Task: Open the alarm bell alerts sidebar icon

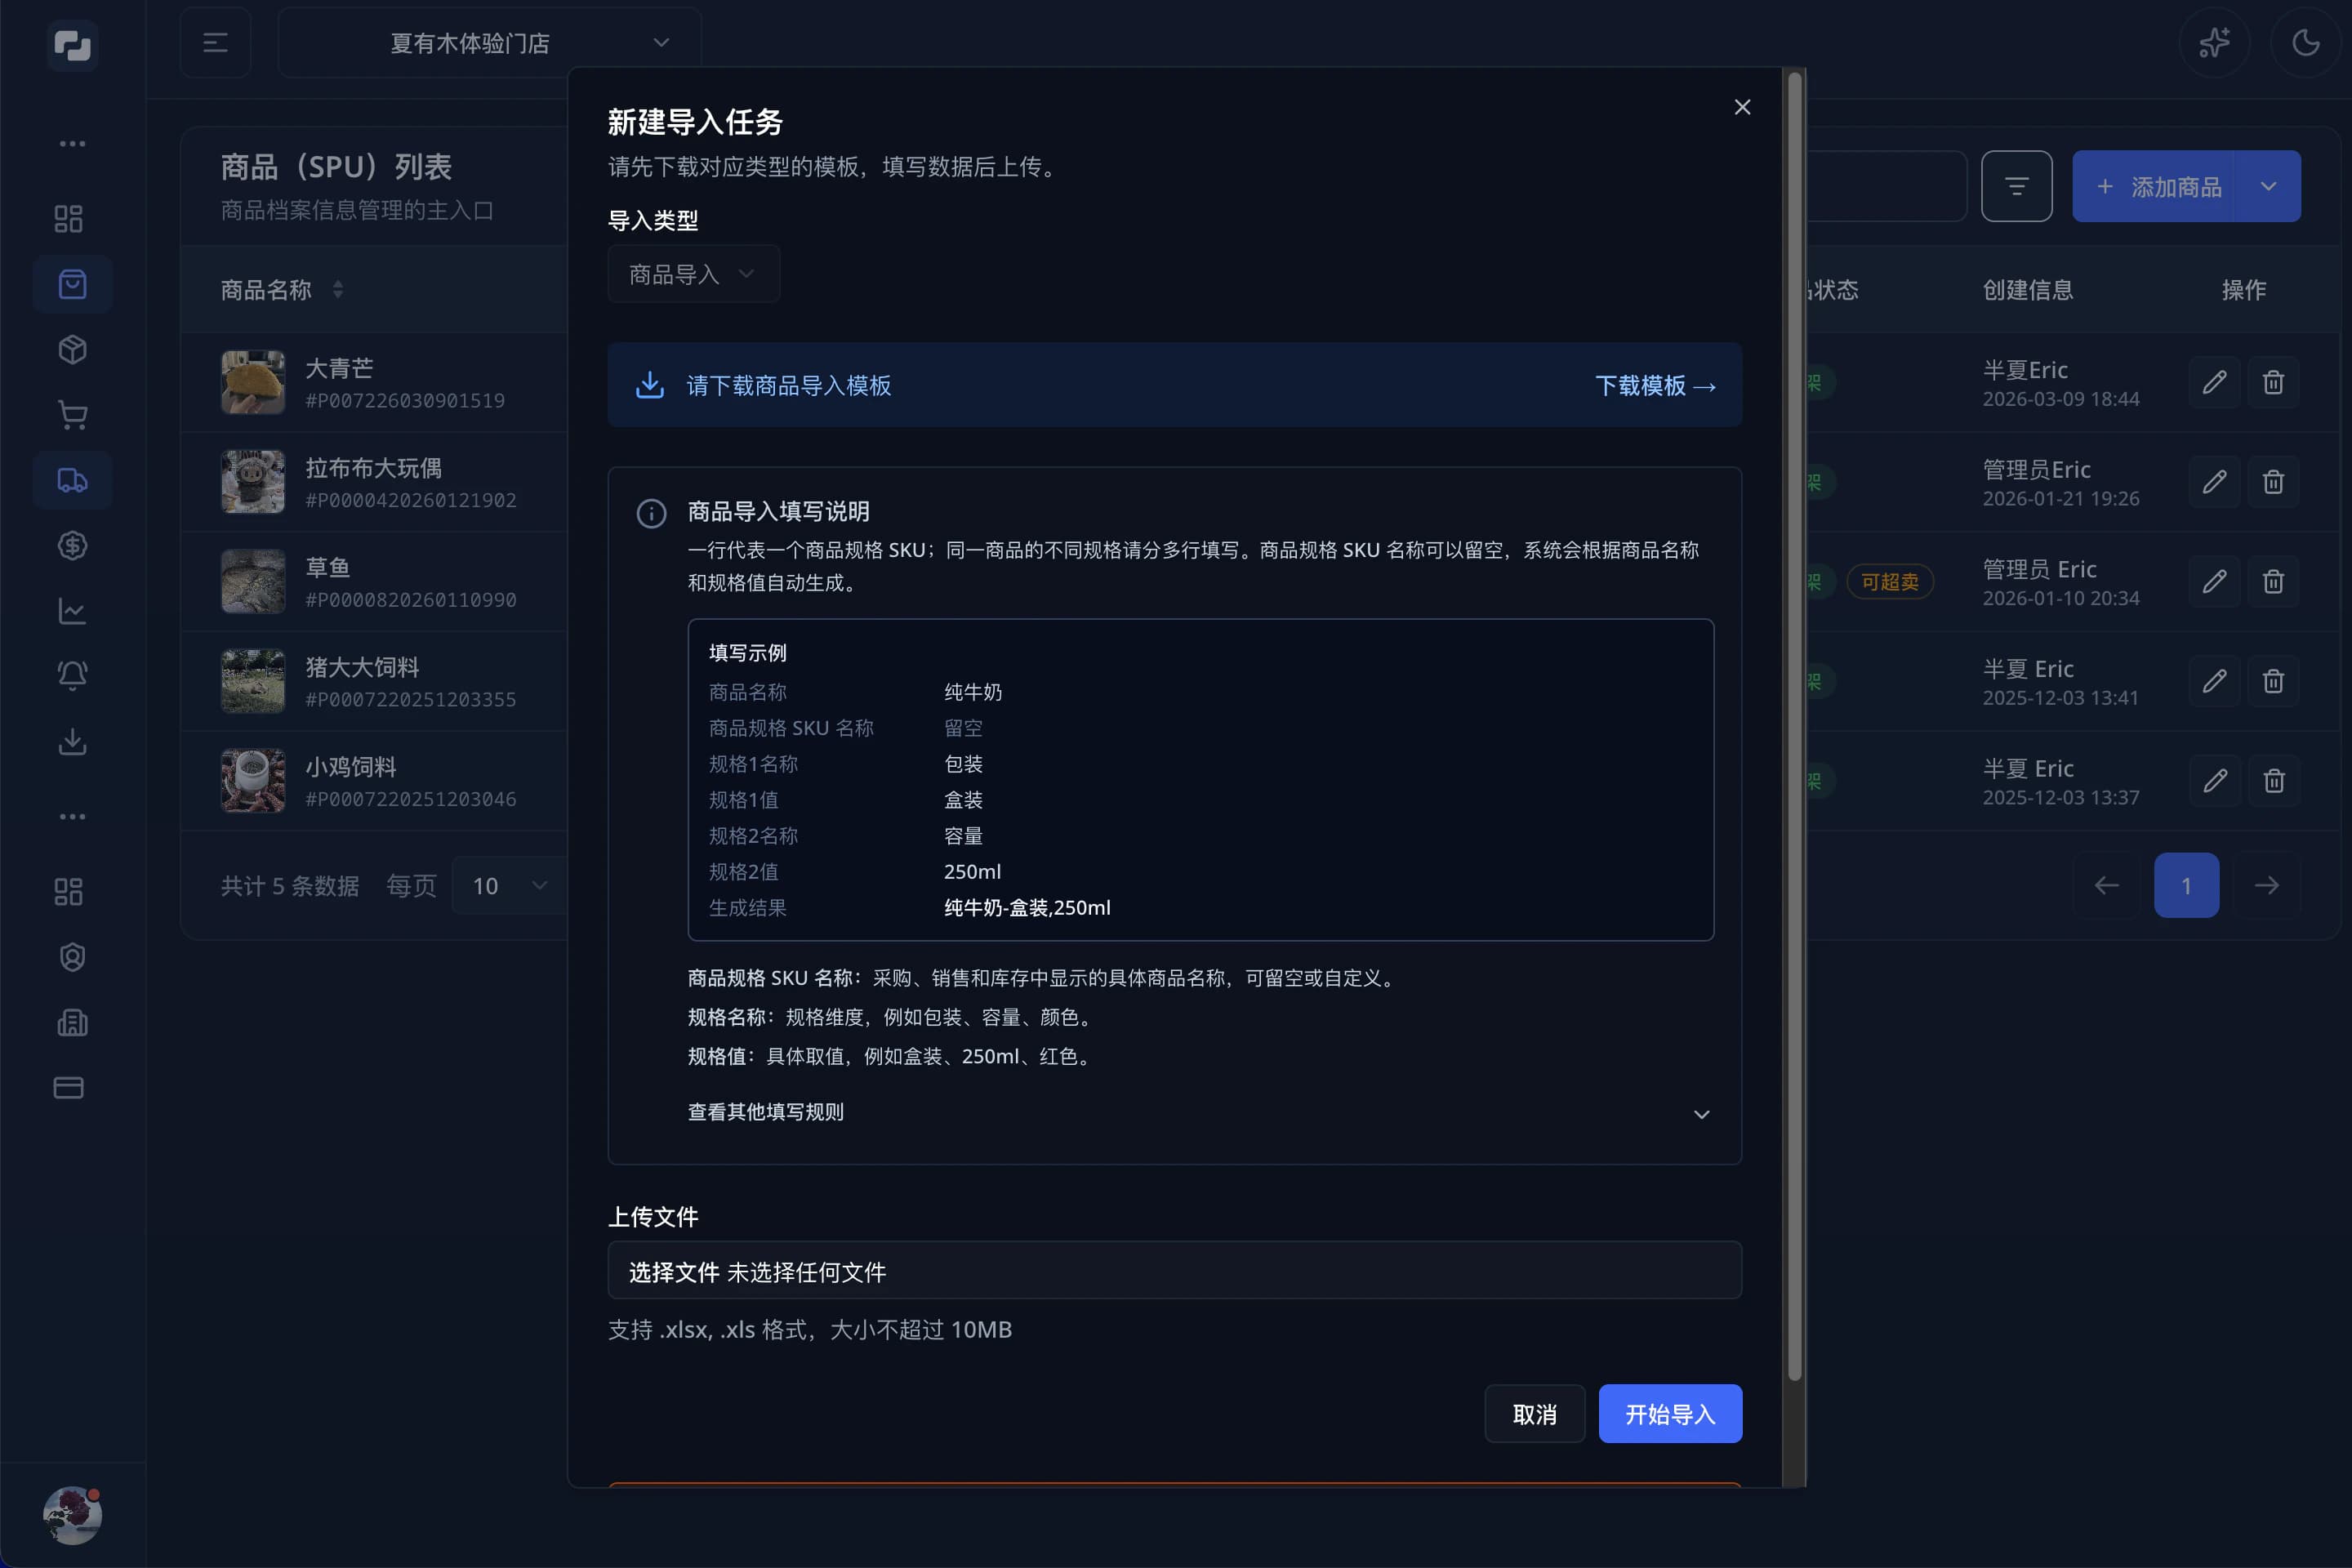Action: tap(72, 676)
